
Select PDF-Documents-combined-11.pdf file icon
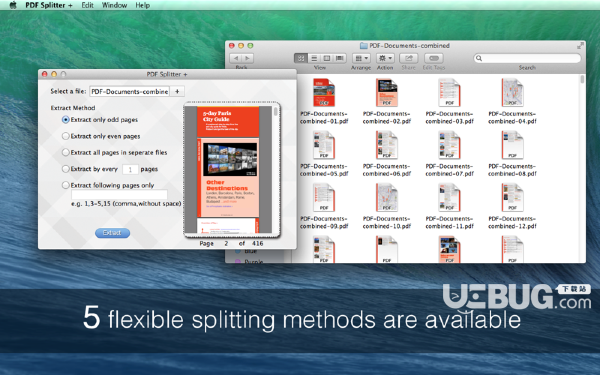449,197
